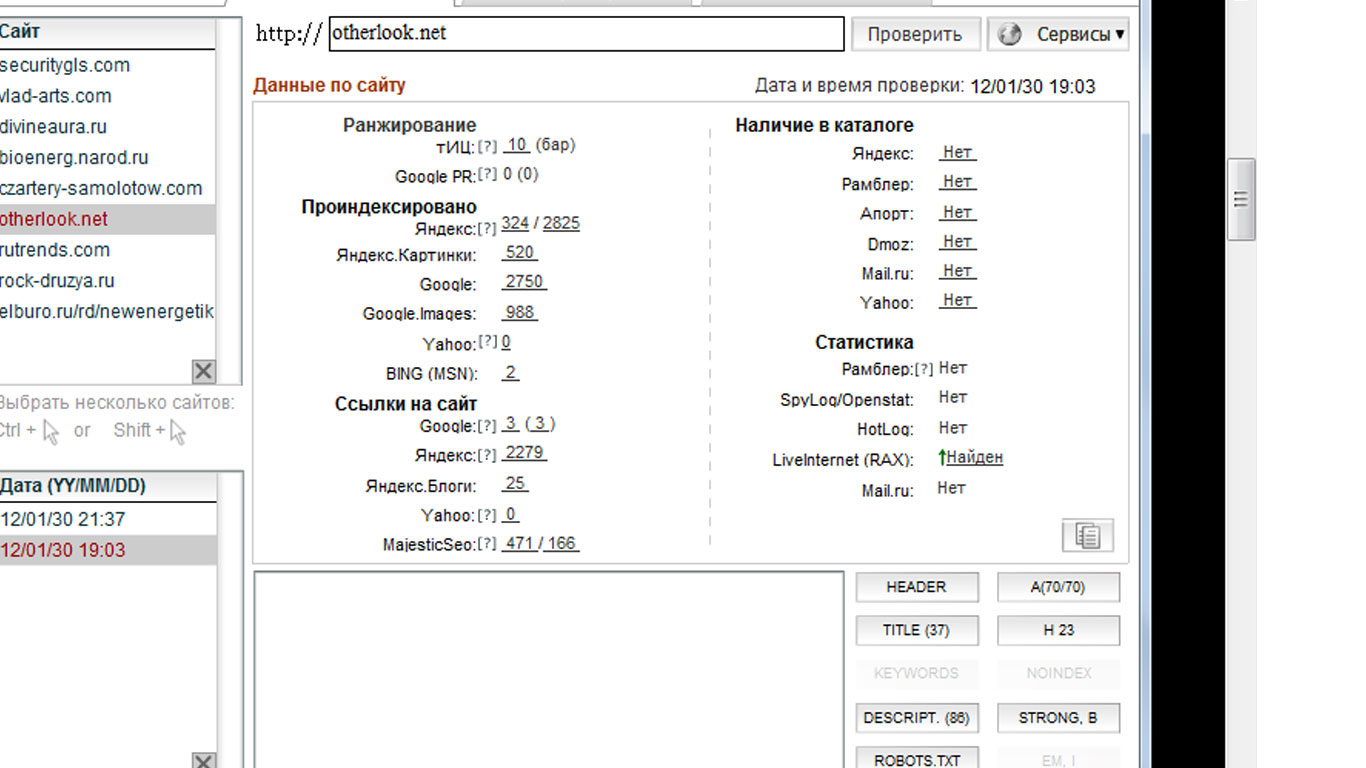
Task: Select divineaura.ru in the site list
Action: (107, 127)
